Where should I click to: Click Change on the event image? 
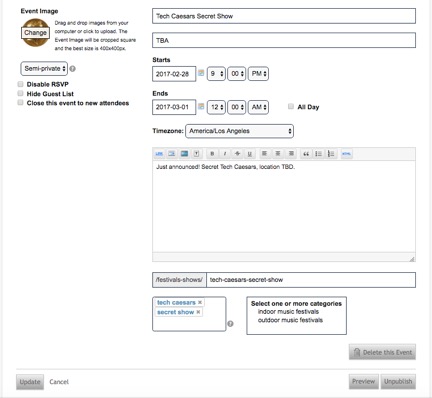(x=35, y=33)
